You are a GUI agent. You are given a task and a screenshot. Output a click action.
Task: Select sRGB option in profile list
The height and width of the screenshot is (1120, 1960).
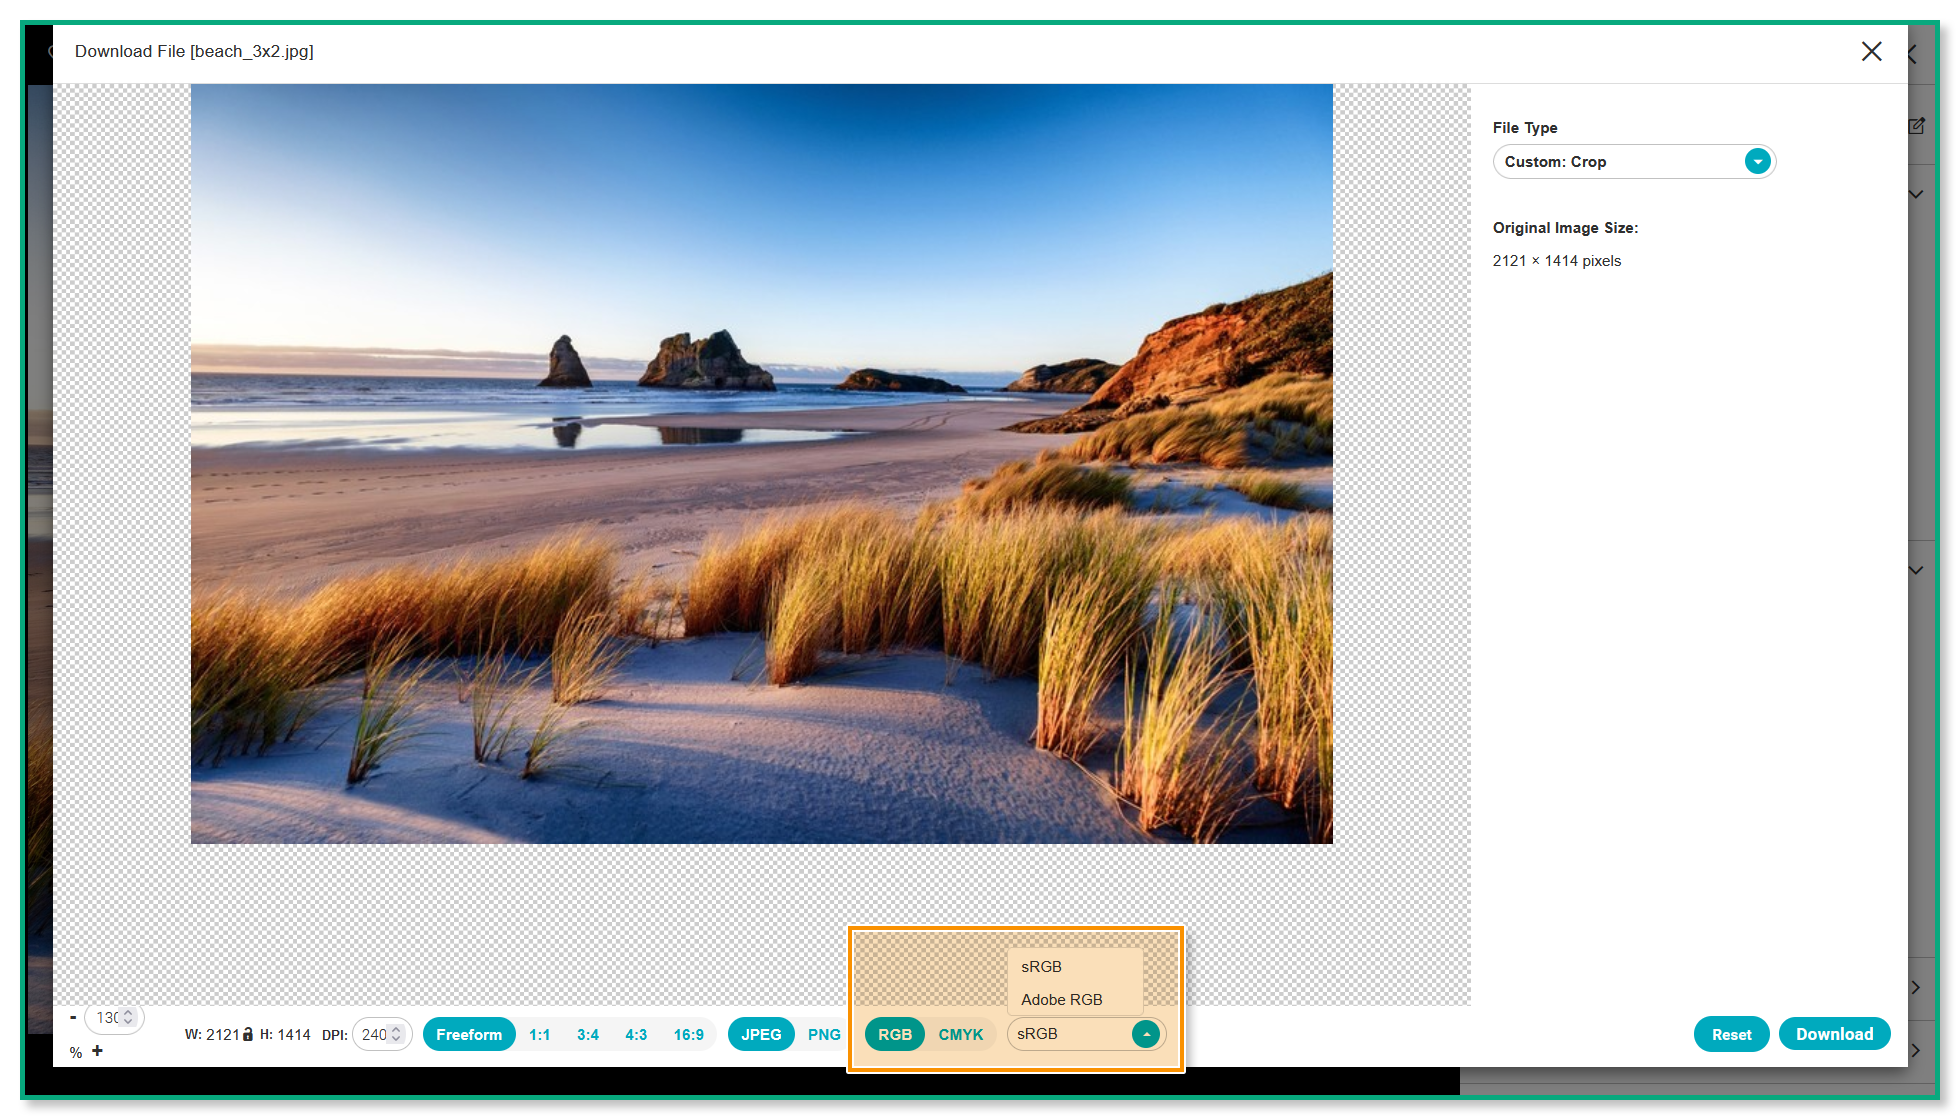click(x=1042, y=967)
